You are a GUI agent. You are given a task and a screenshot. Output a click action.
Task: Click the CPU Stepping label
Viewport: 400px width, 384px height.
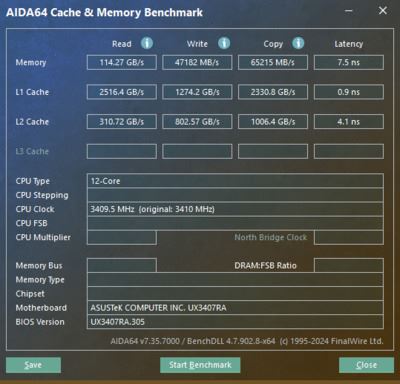click(42, 195)
